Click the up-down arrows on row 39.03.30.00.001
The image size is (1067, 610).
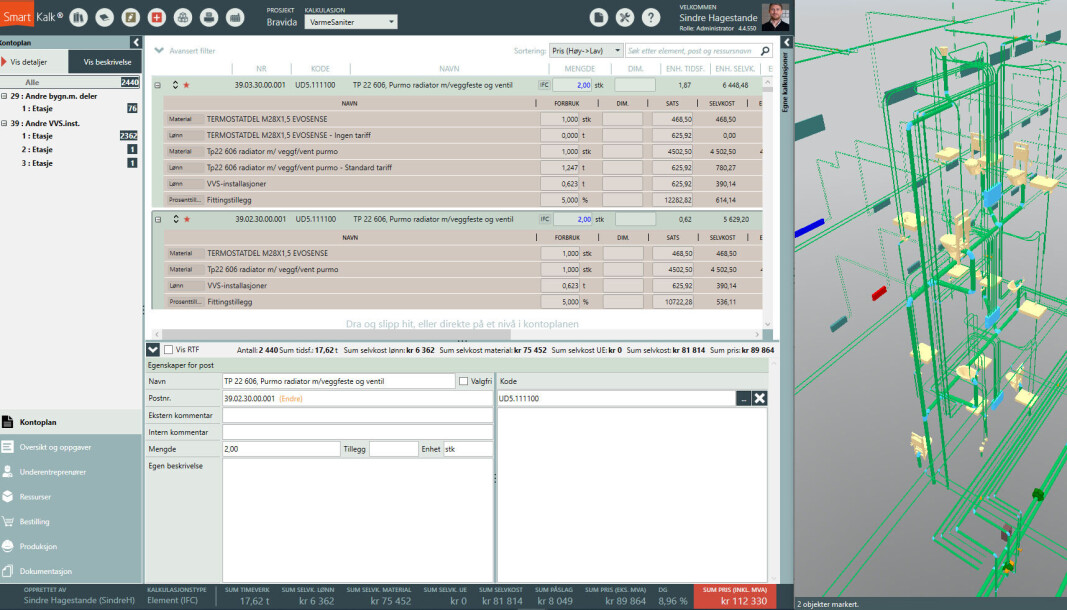pyautogui.click(x=175, y=85)
